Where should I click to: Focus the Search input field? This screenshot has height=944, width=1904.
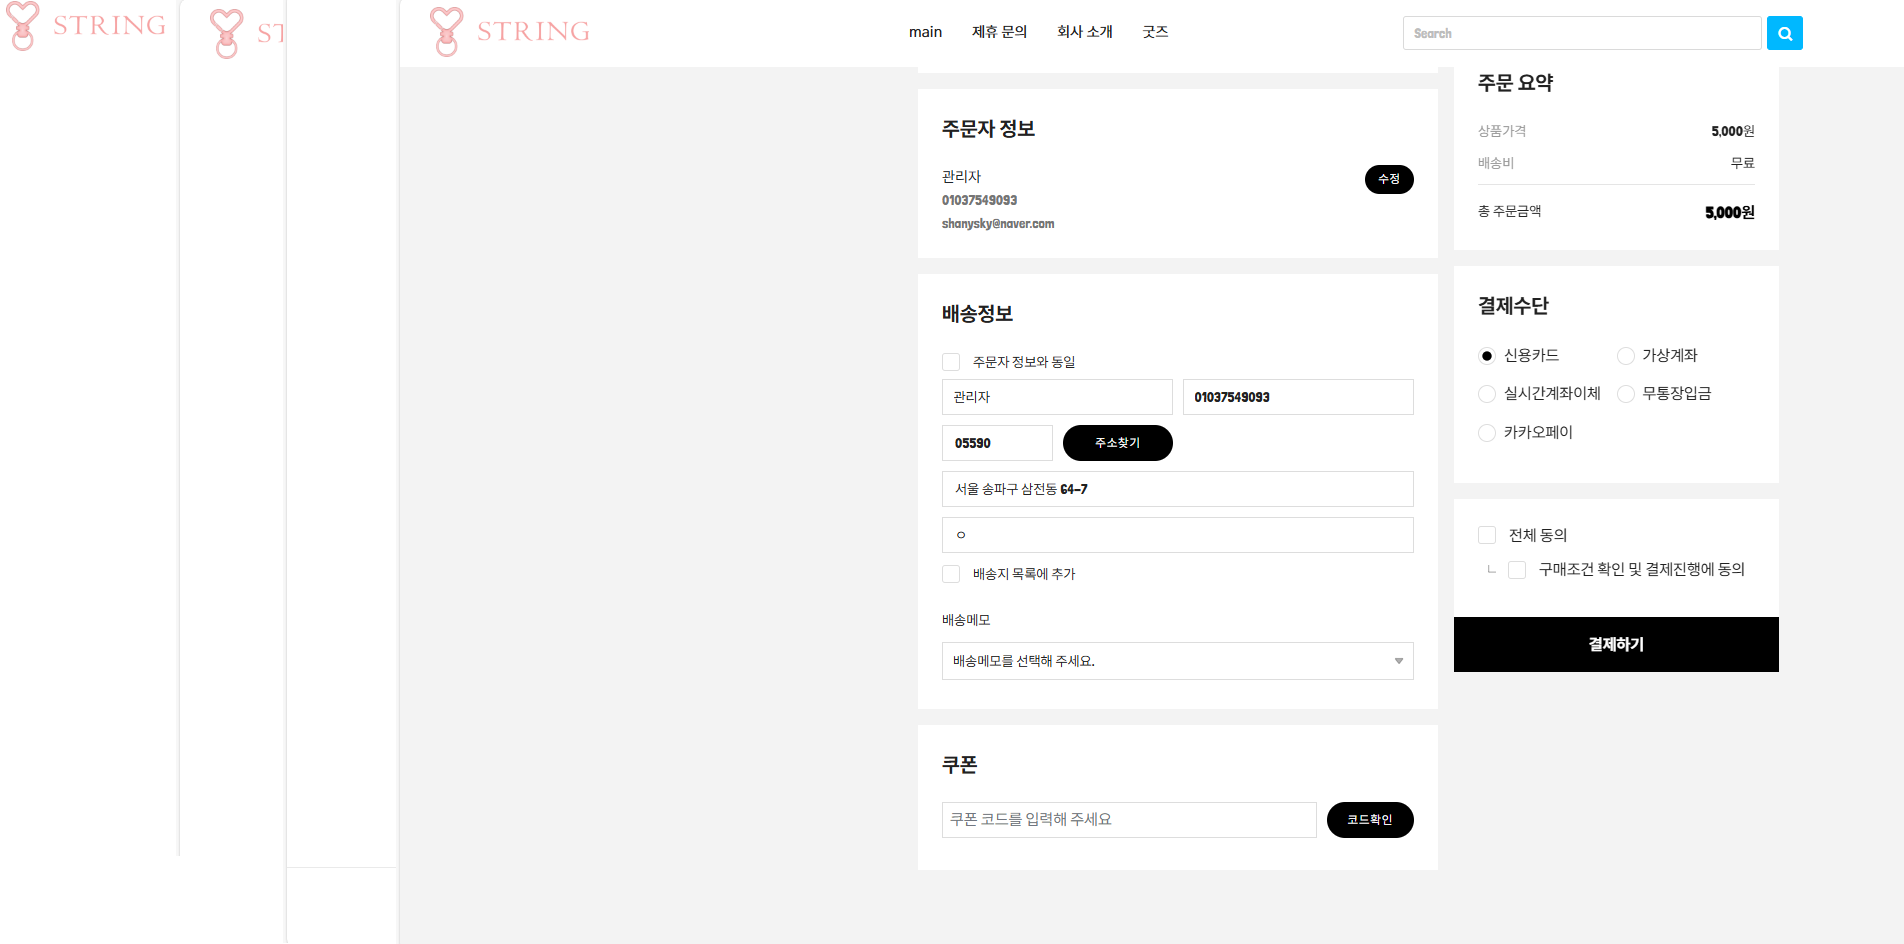1581,33
